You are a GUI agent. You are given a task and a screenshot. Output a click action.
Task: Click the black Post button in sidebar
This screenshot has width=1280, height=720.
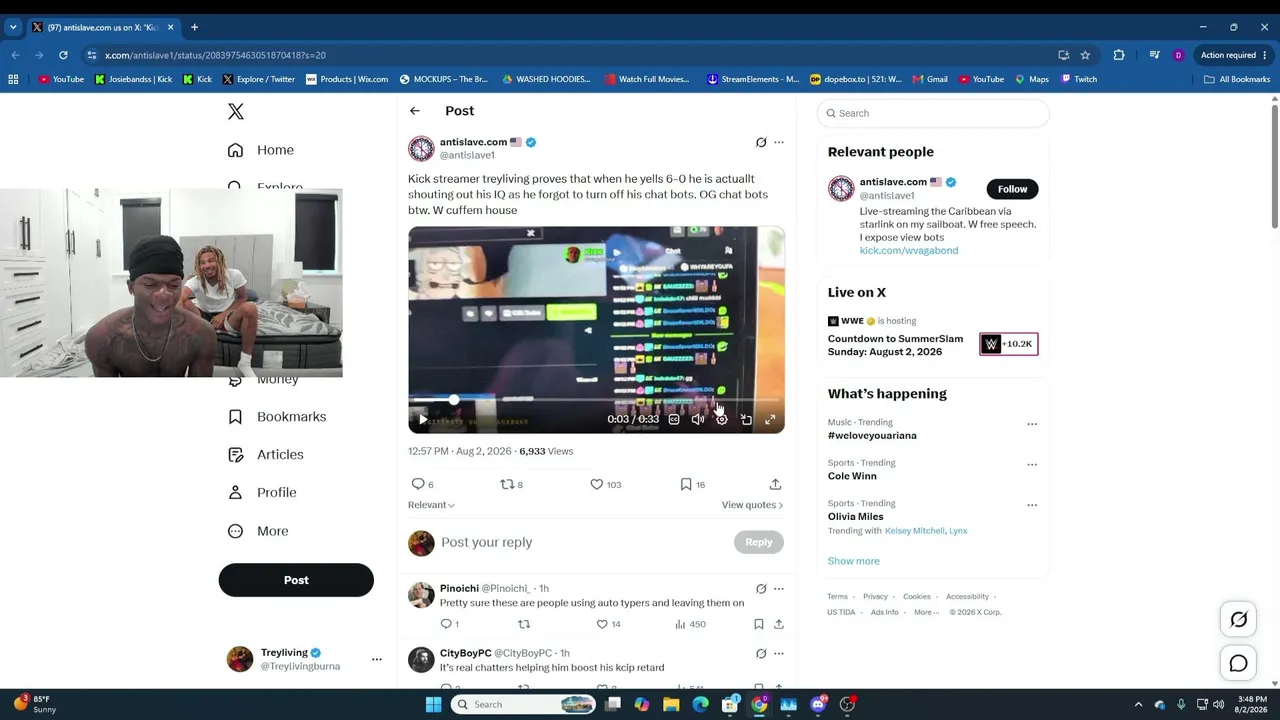pyautogui.click(x=296, y=580)
